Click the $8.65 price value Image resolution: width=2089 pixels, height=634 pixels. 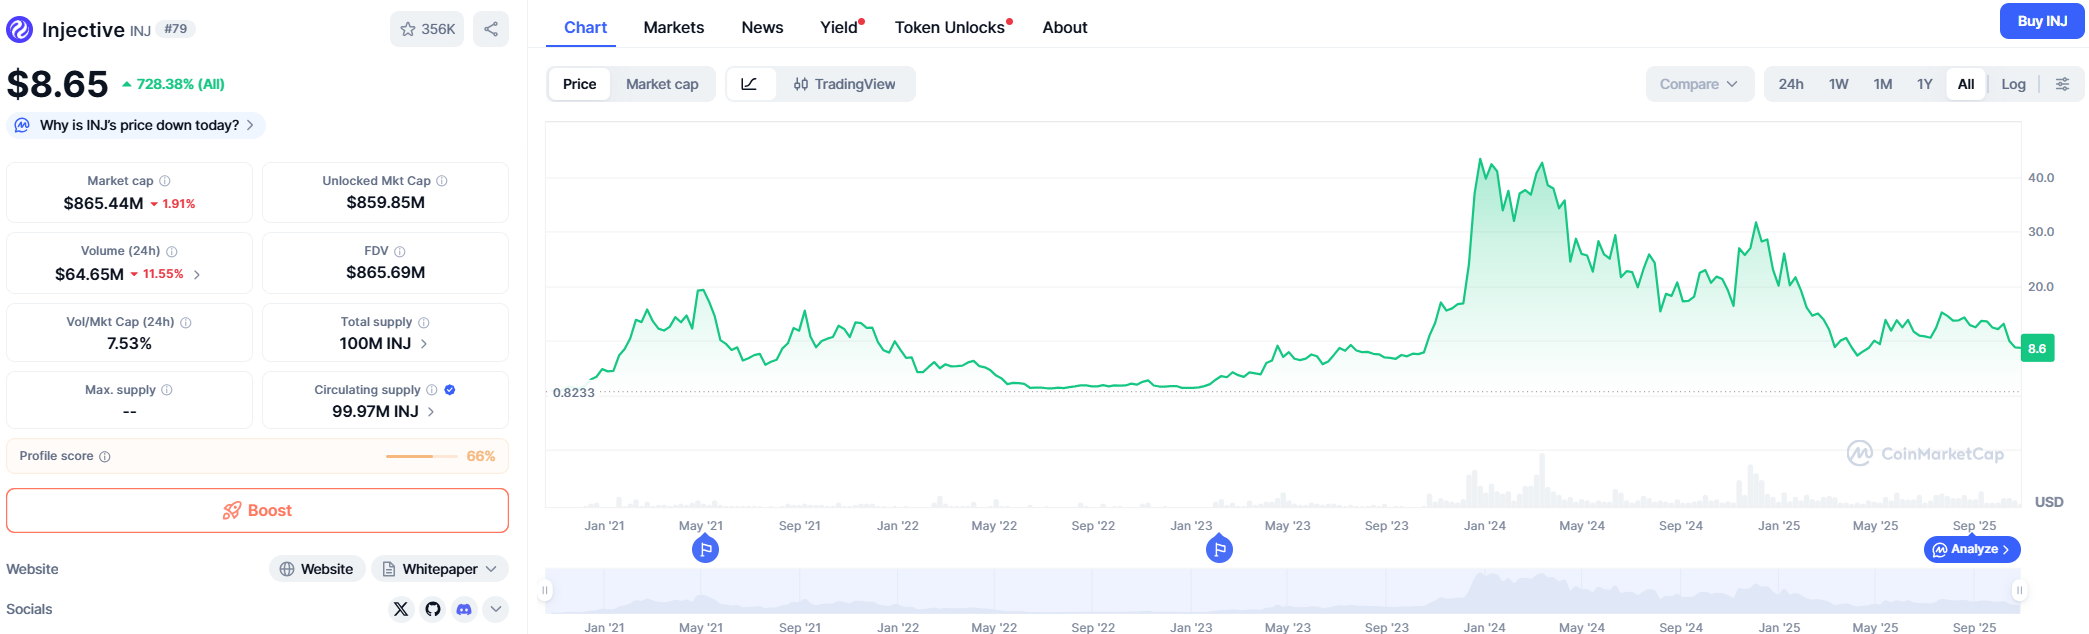pos(57,84)
